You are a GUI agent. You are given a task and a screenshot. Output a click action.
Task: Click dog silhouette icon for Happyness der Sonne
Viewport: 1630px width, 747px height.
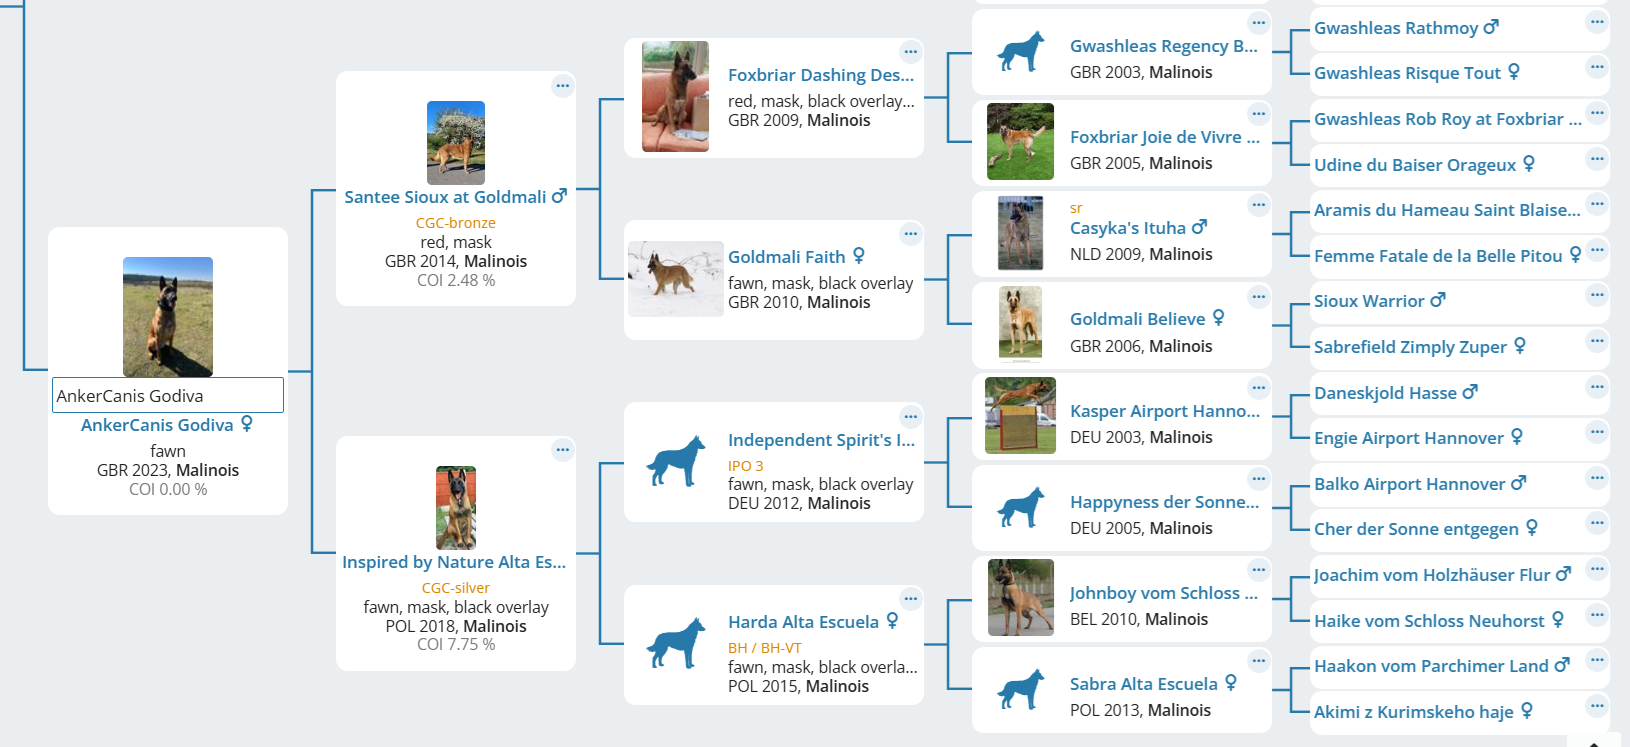(1021, 507)
